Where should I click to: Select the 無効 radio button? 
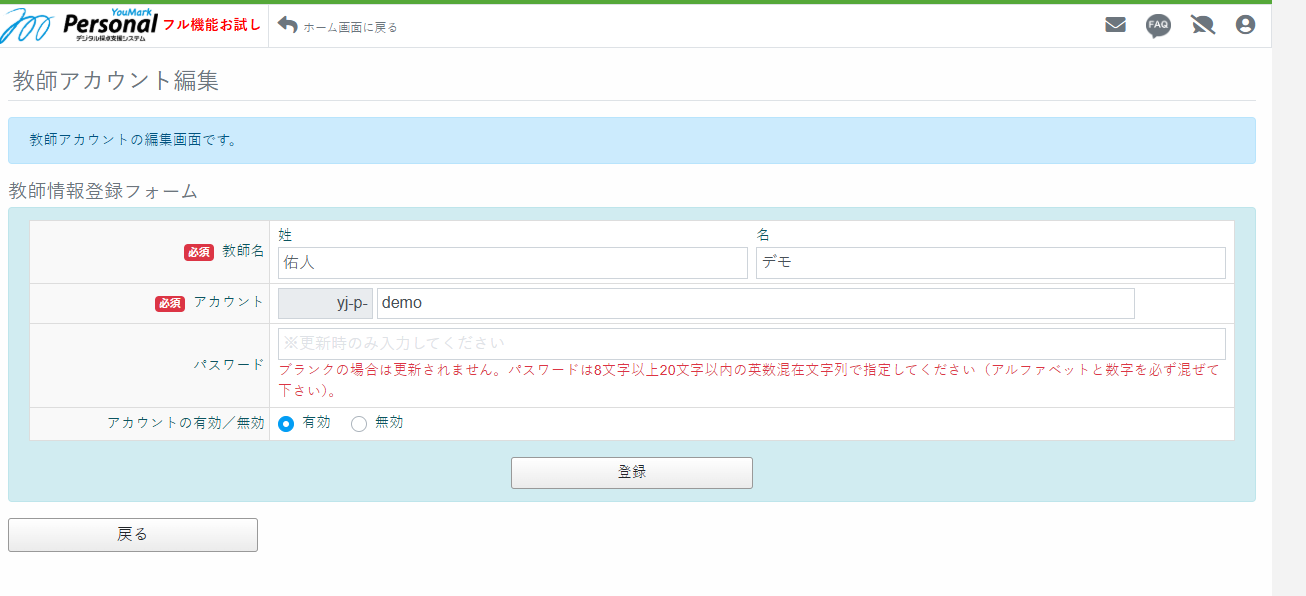point(359,422)
